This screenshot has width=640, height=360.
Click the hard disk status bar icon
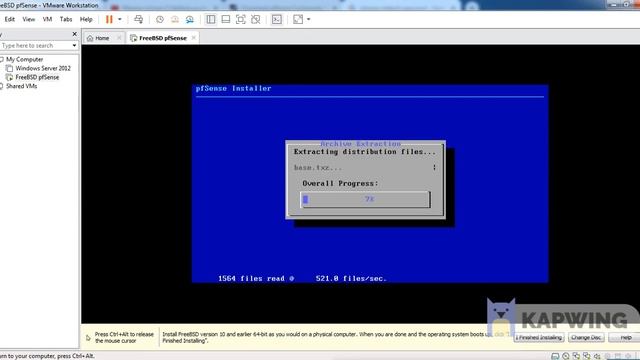point(555,356)
